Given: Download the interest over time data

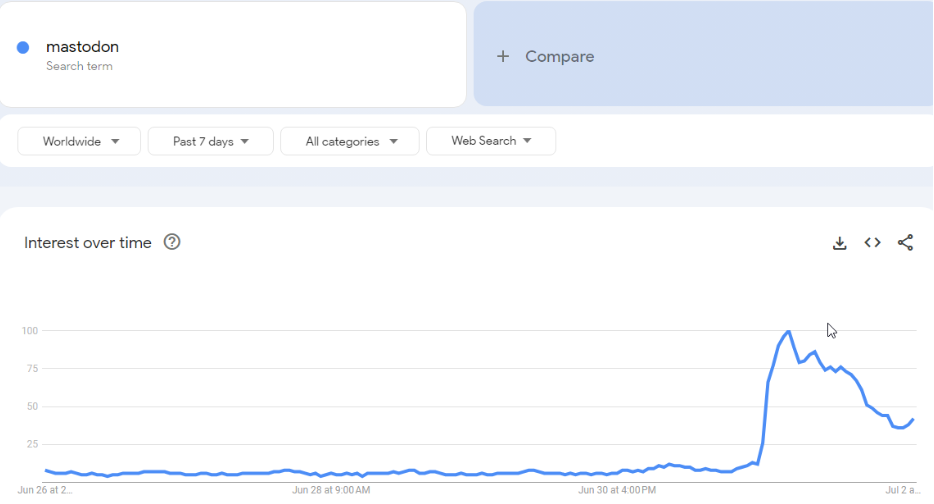Looking at the screenshot, I should click(839, 243).
